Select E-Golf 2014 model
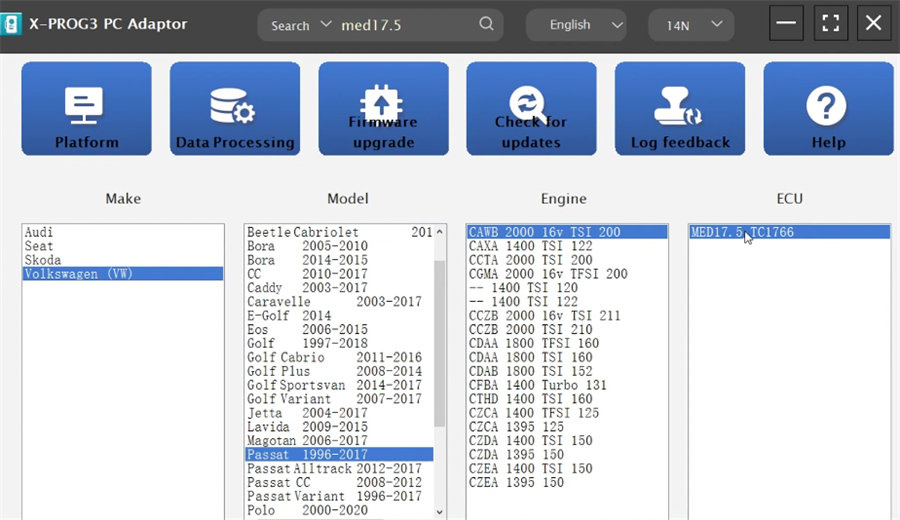This screenshot has width=900, height=520. (x=339, y=315)
